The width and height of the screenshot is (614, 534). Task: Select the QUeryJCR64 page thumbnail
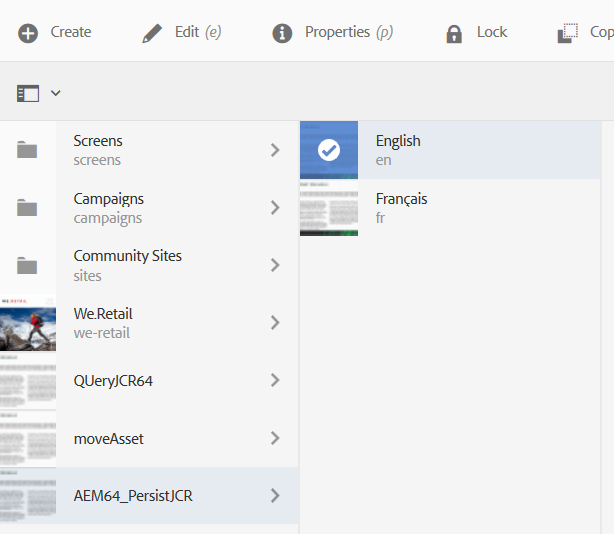click(27, 380)
